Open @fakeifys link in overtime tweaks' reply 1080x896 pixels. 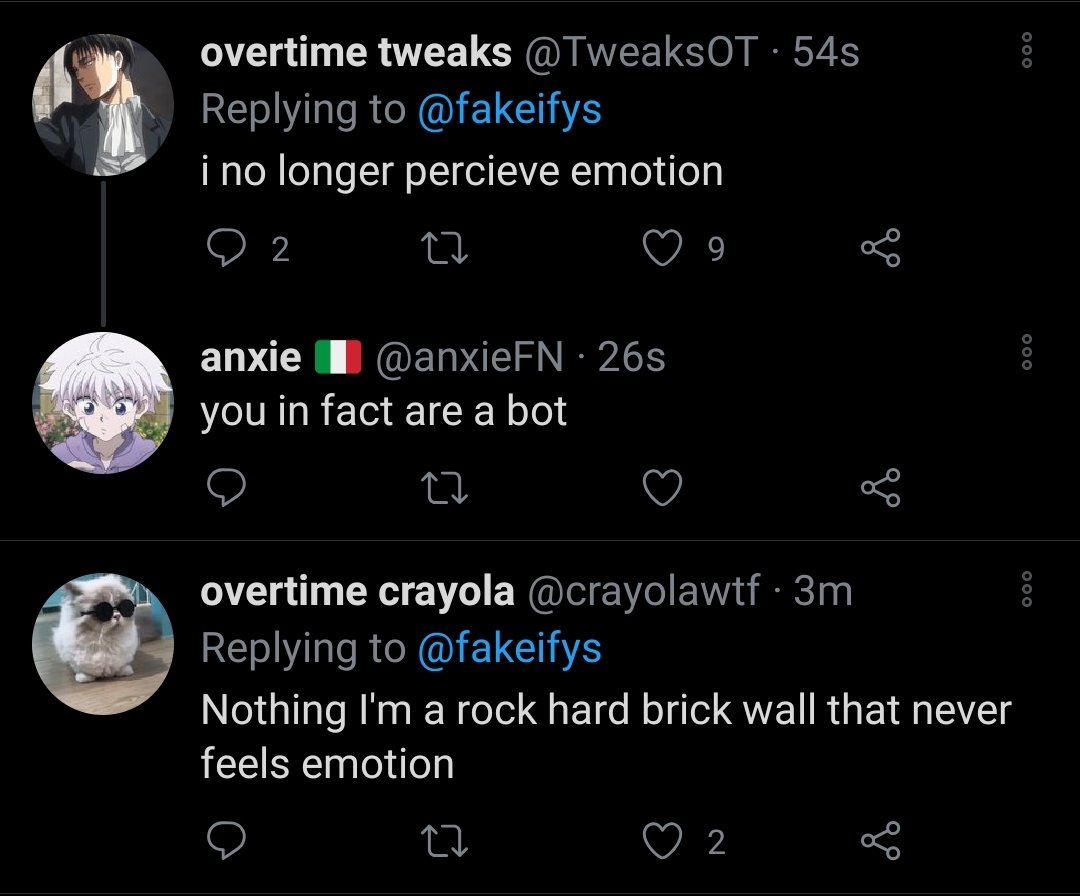[509, 108]
